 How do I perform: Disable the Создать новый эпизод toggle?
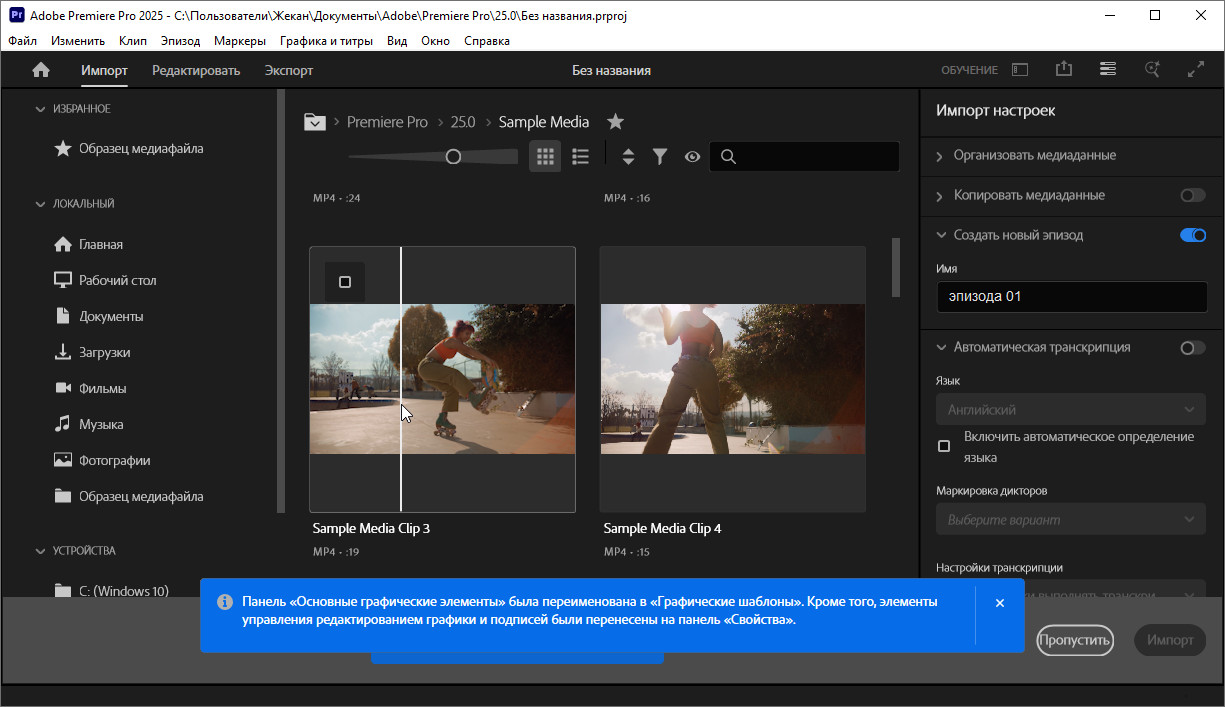point(1192,235)
